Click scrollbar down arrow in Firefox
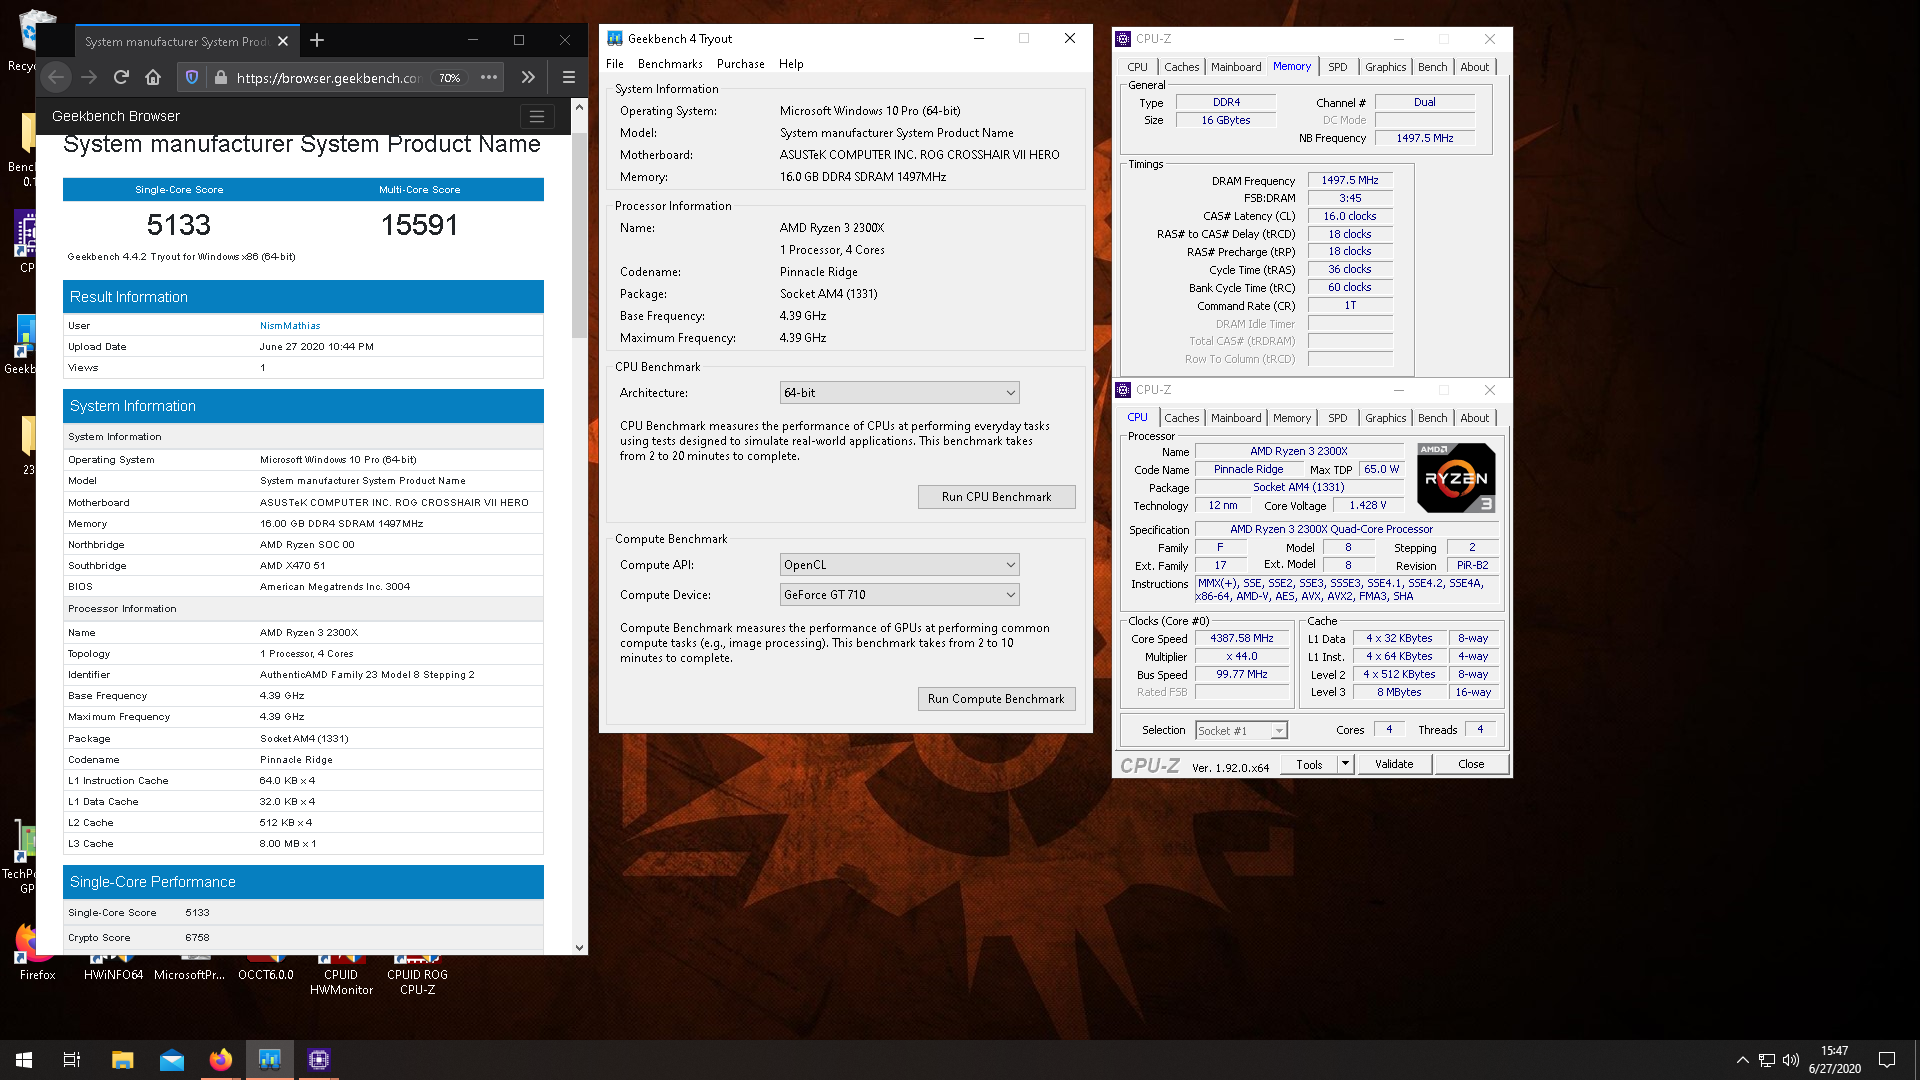1920x1080 pixels. coord(579,947)
